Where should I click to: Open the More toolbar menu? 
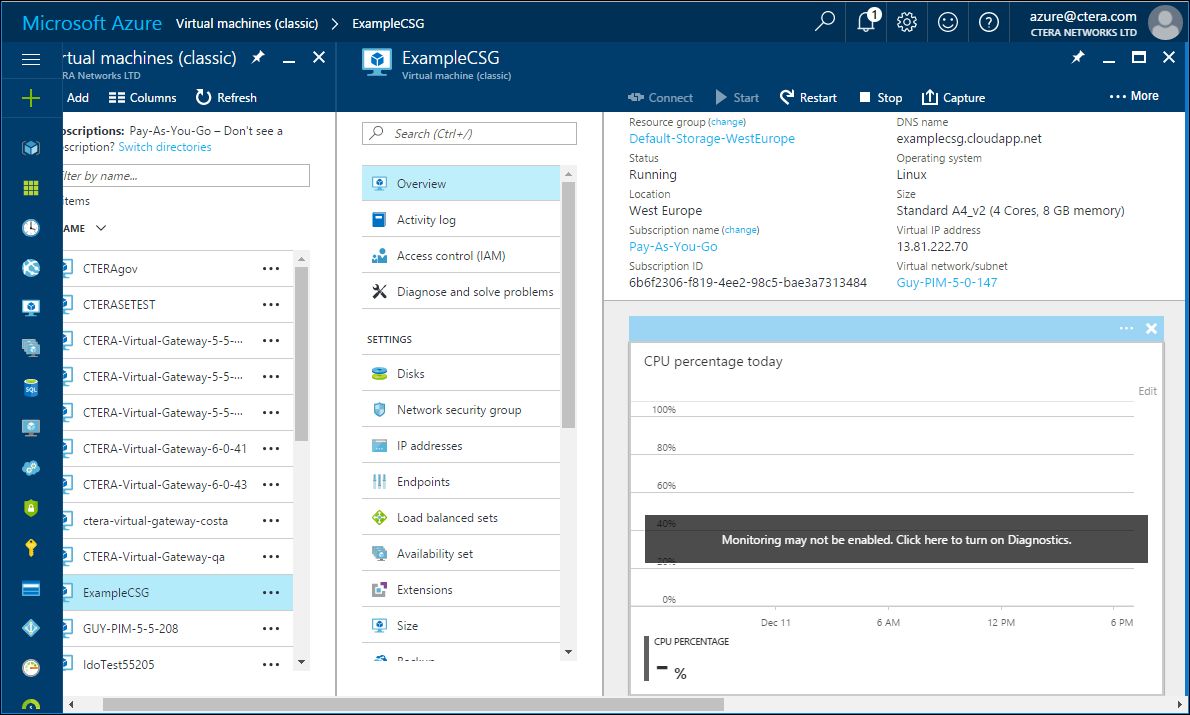click(x=1134, y=96)
